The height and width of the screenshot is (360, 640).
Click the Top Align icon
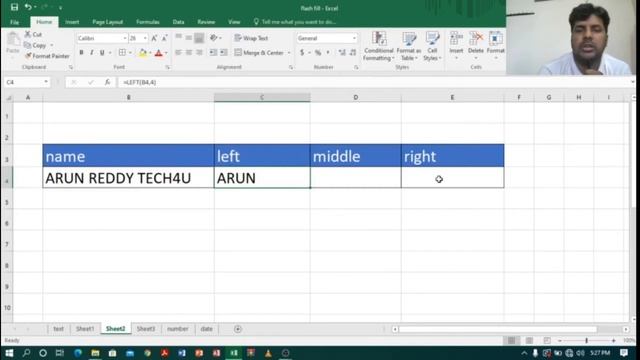(178, 38)
